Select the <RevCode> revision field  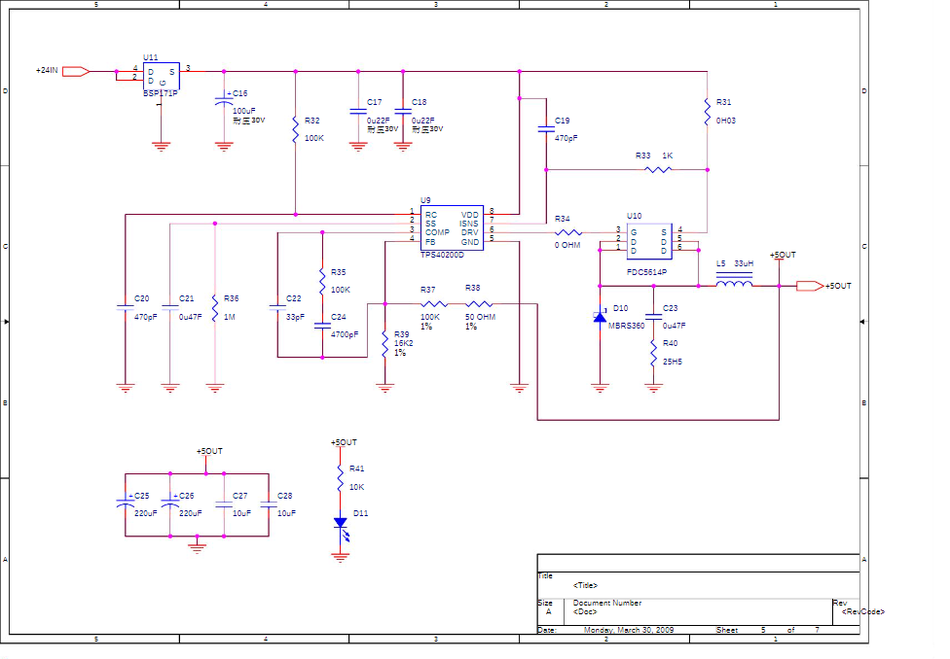[863, 611]
